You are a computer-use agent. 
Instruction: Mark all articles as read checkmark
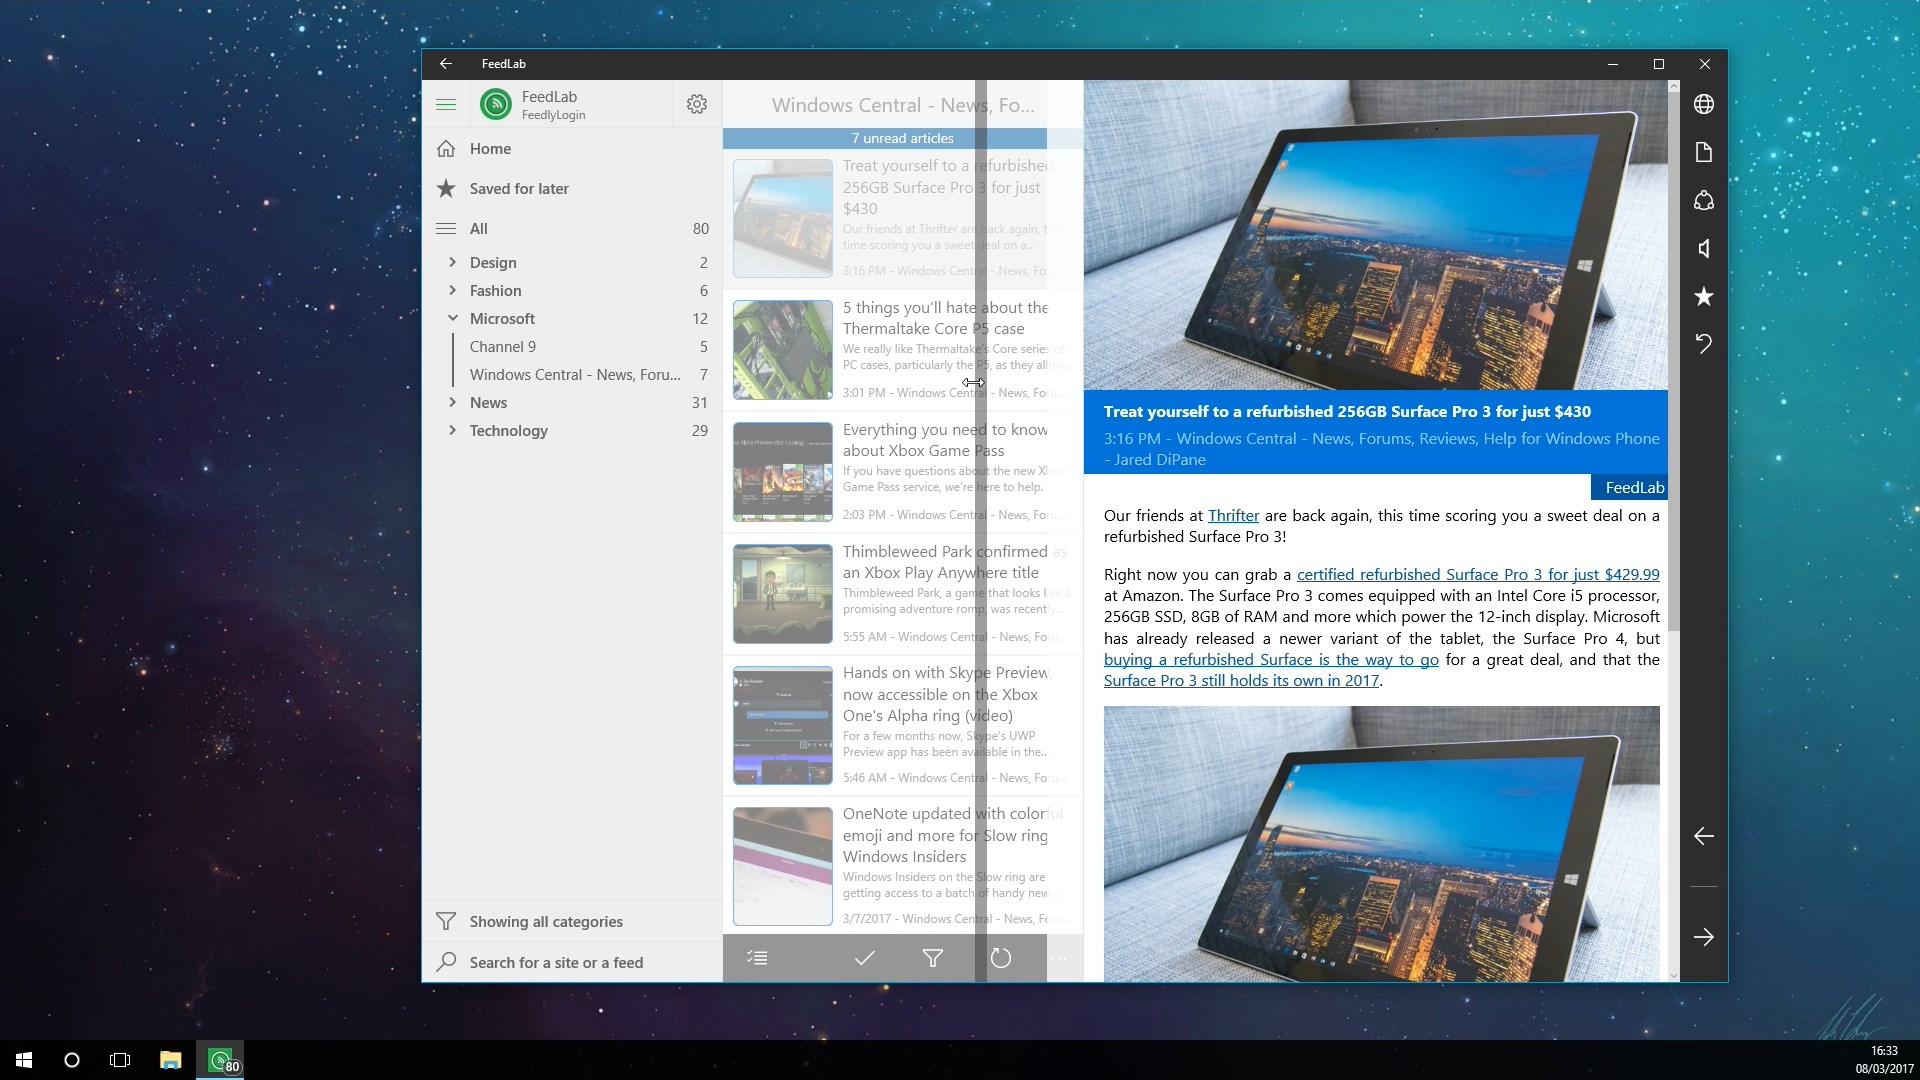[x=865, y=958]
